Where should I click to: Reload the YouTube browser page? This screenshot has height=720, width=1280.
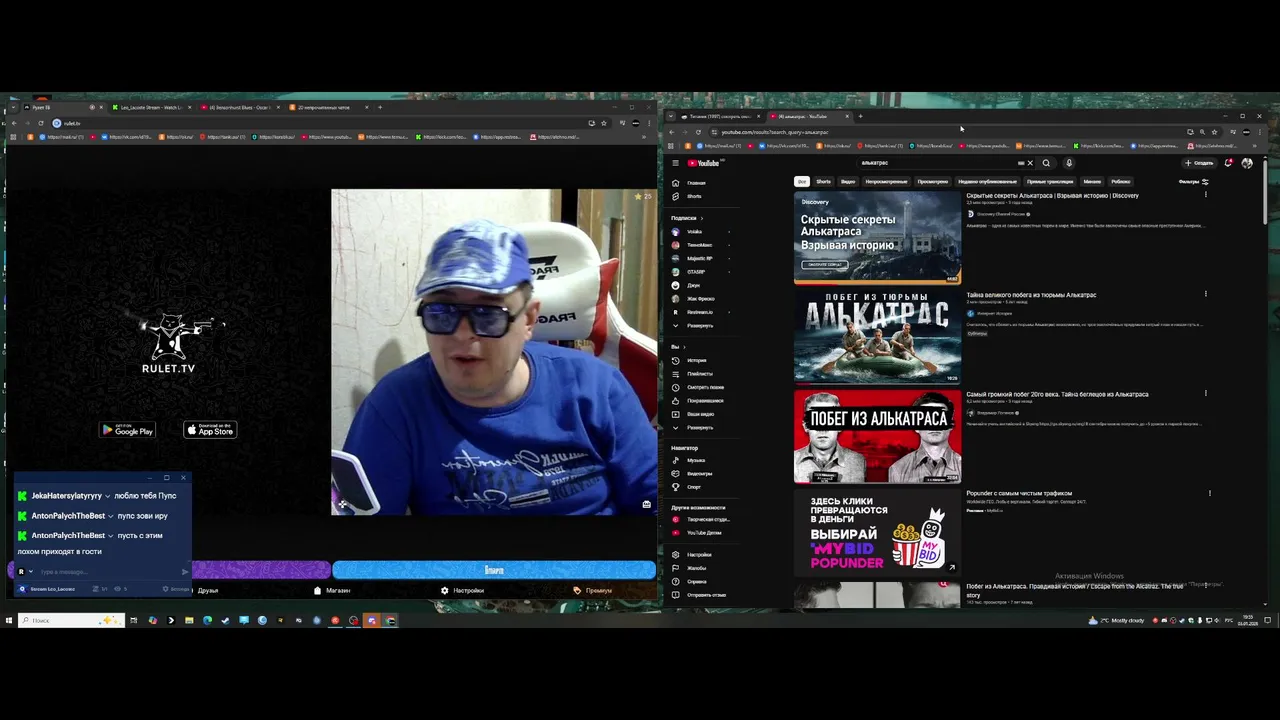coord(698,132)
